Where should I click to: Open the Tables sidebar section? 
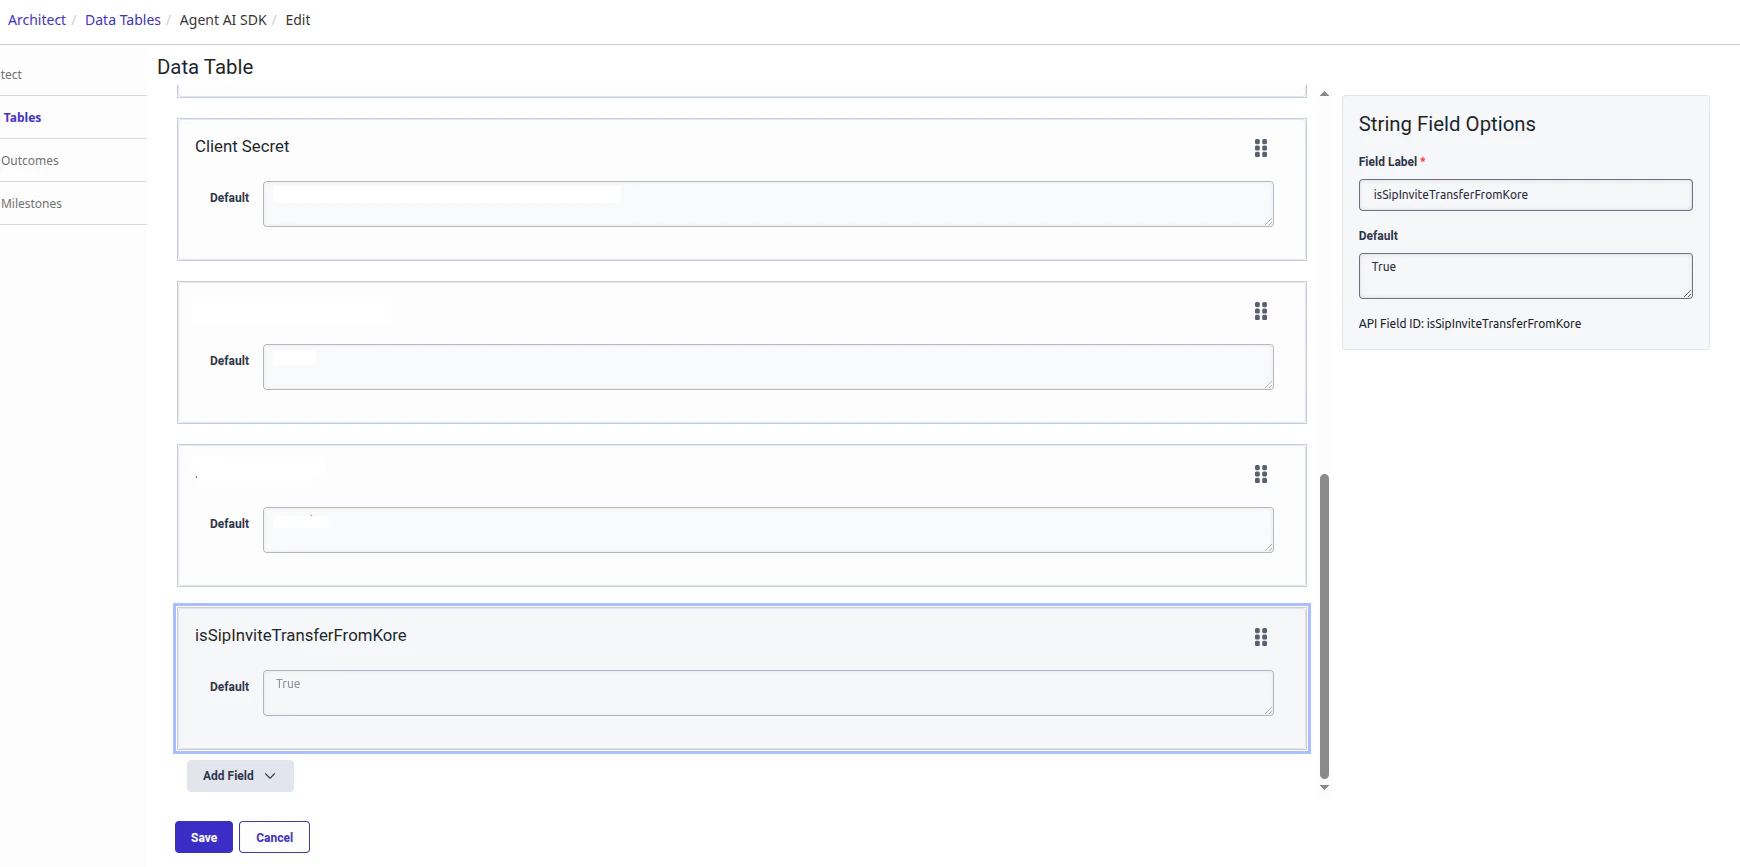pos(22,117)
